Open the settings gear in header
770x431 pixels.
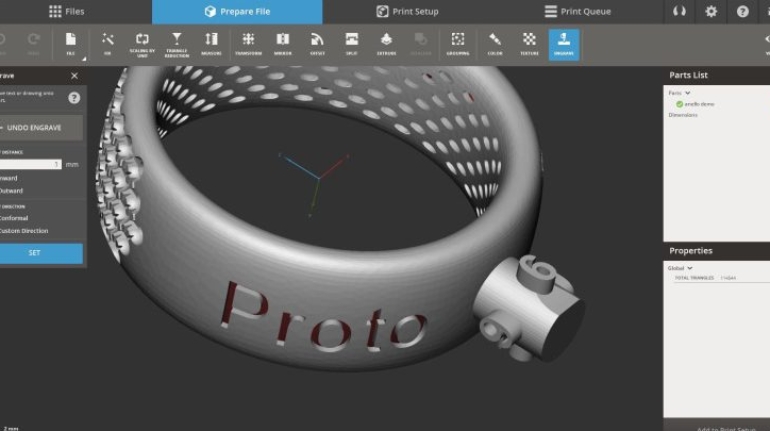tap(711, 11)
